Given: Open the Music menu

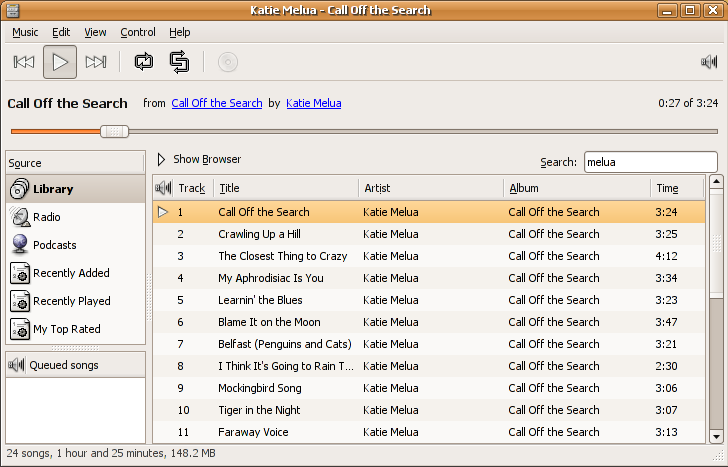Looking at the screenshot, I should (25, 32).
